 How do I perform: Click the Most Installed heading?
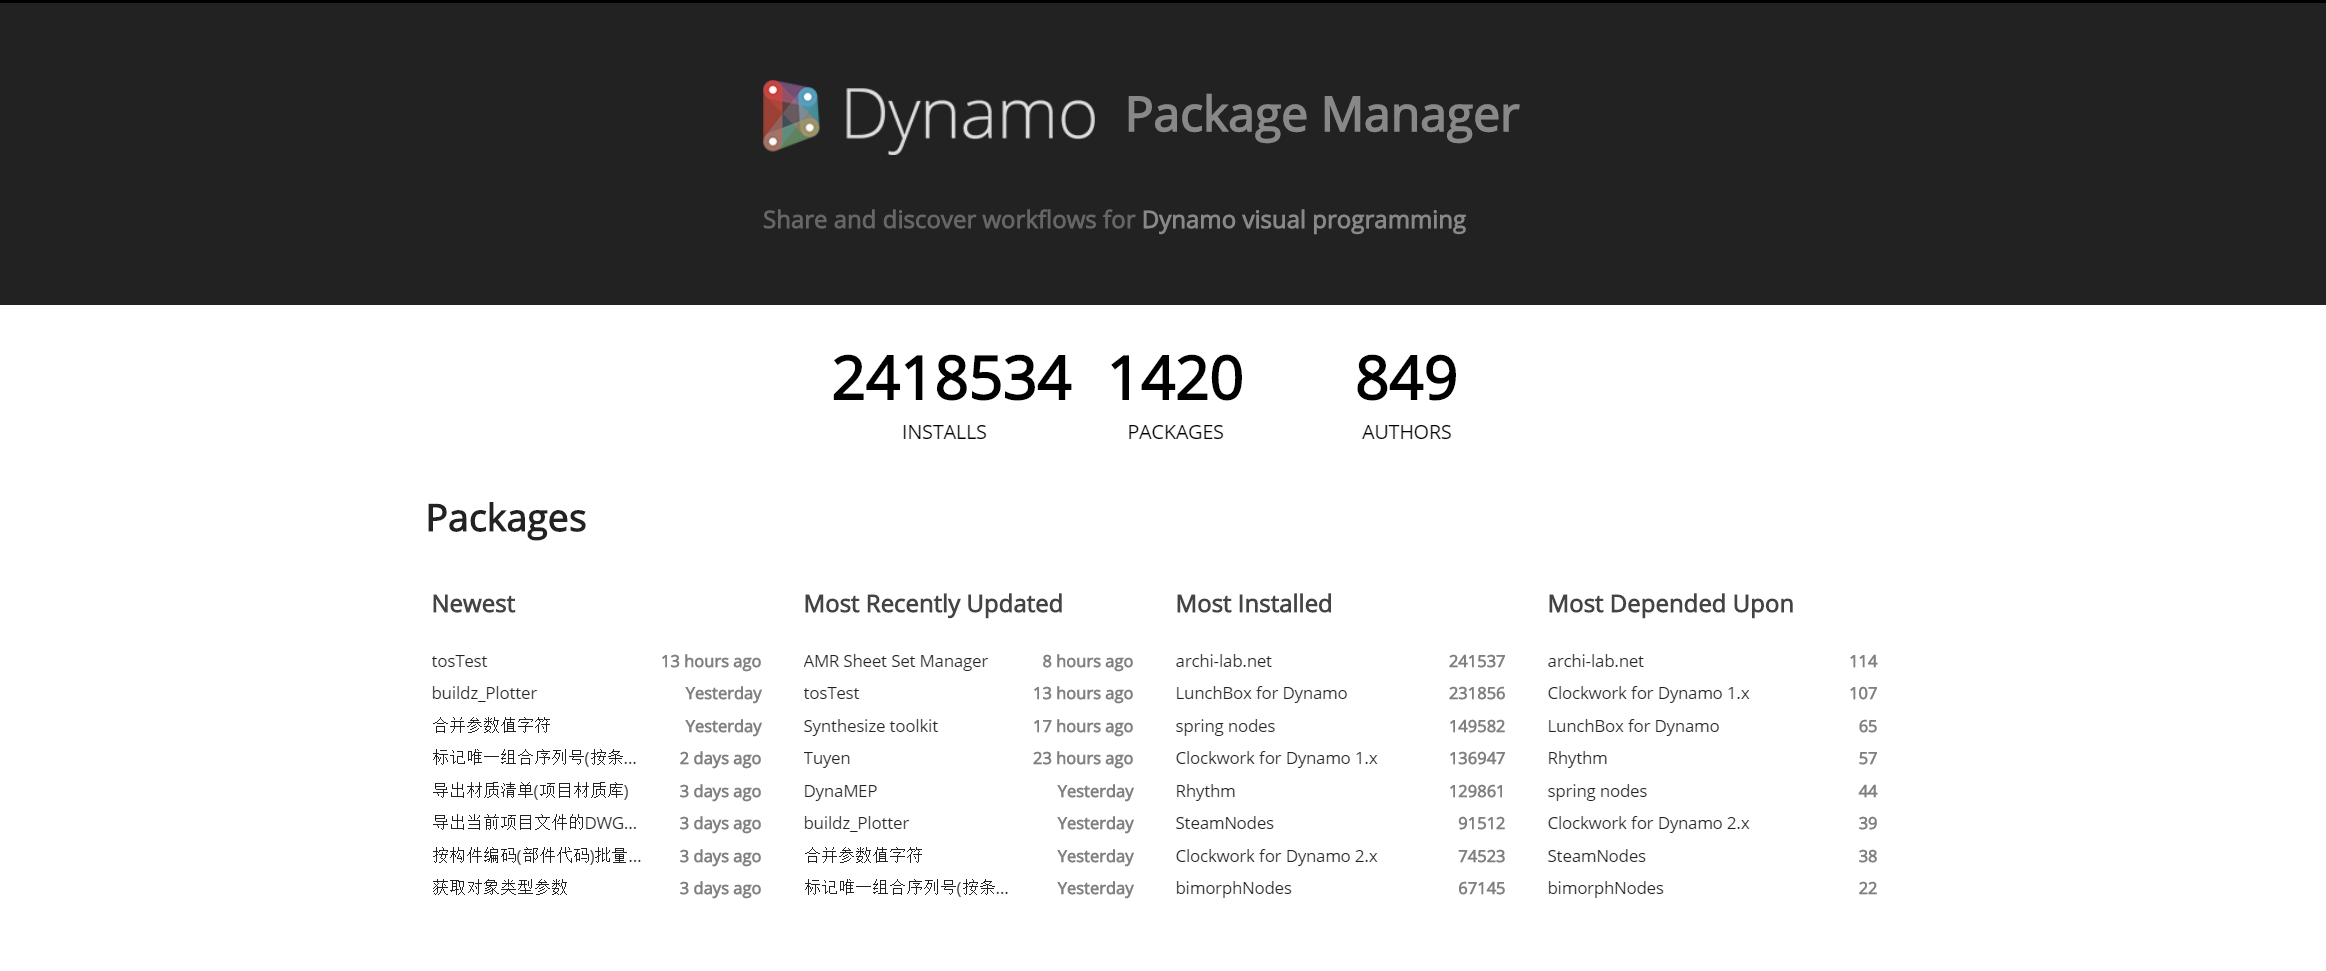(1253, 604)
